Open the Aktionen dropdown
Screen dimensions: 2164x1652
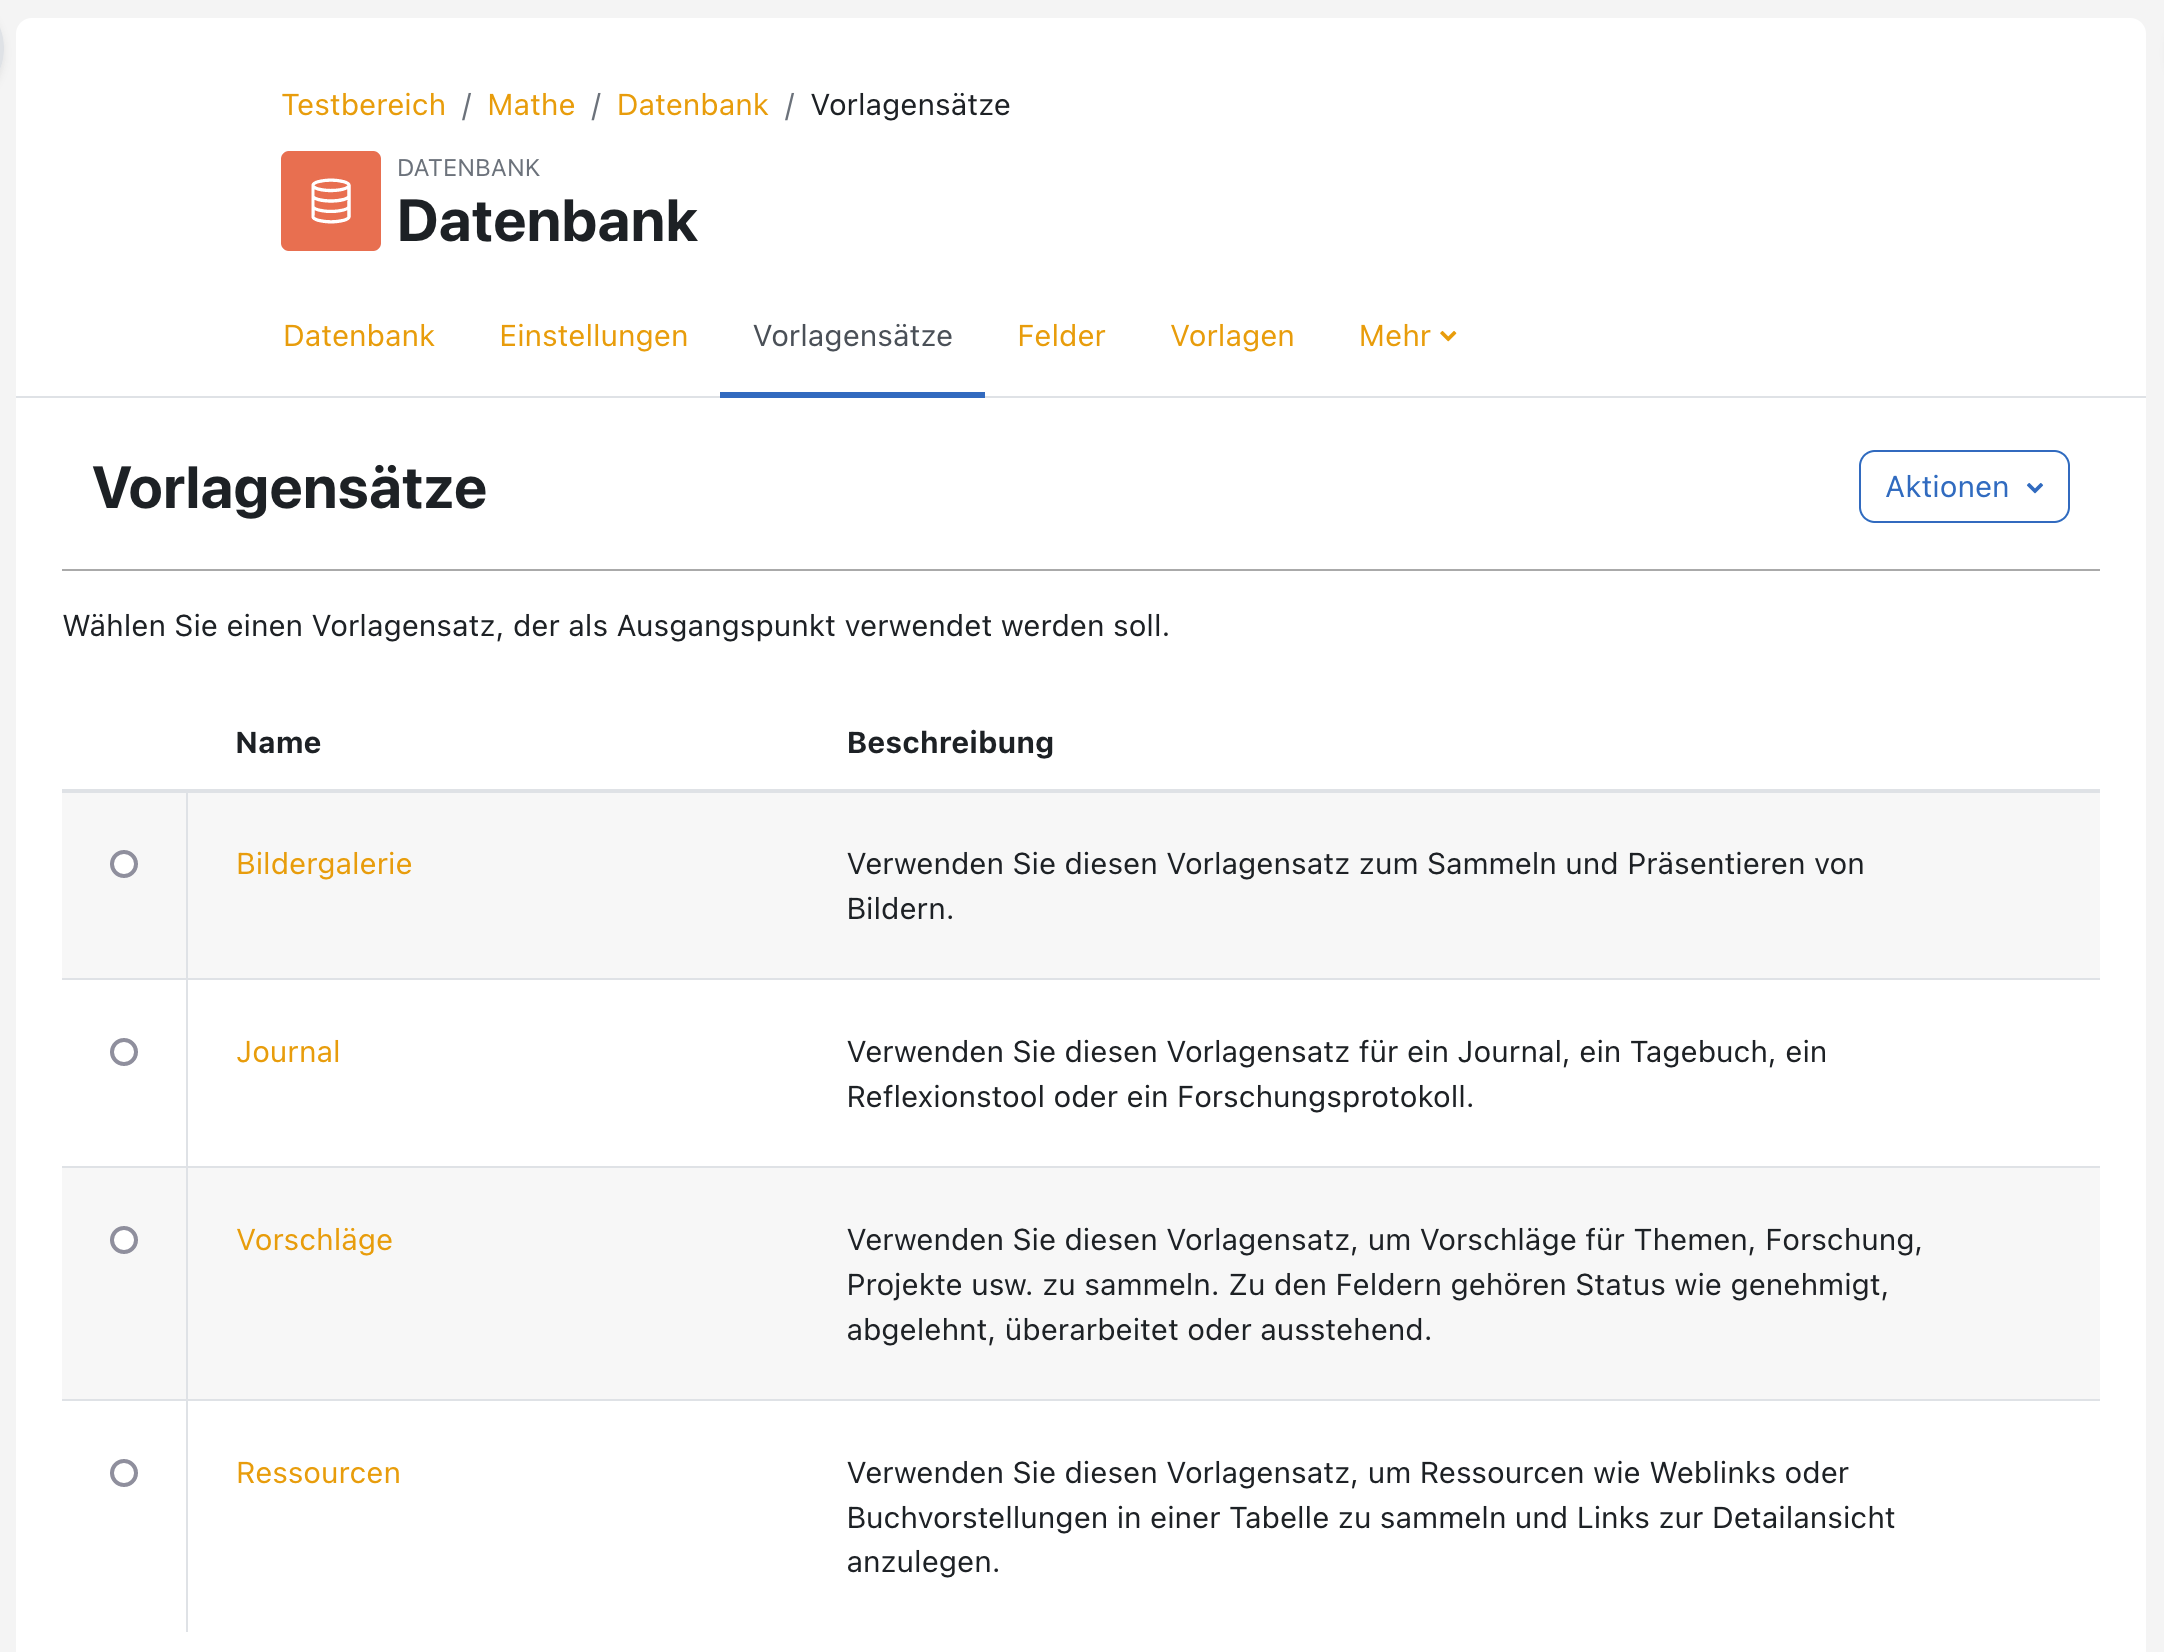pos(1962,487)
